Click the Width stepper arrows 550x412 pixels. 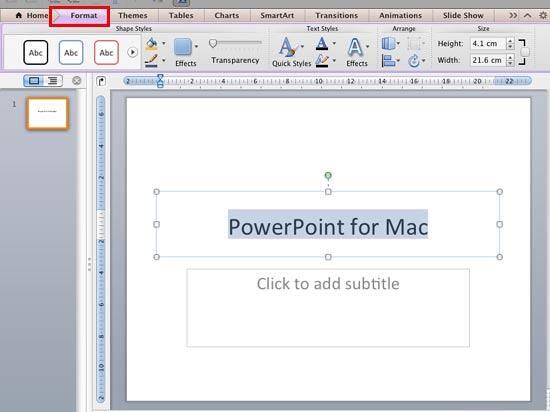pos(510,60)
